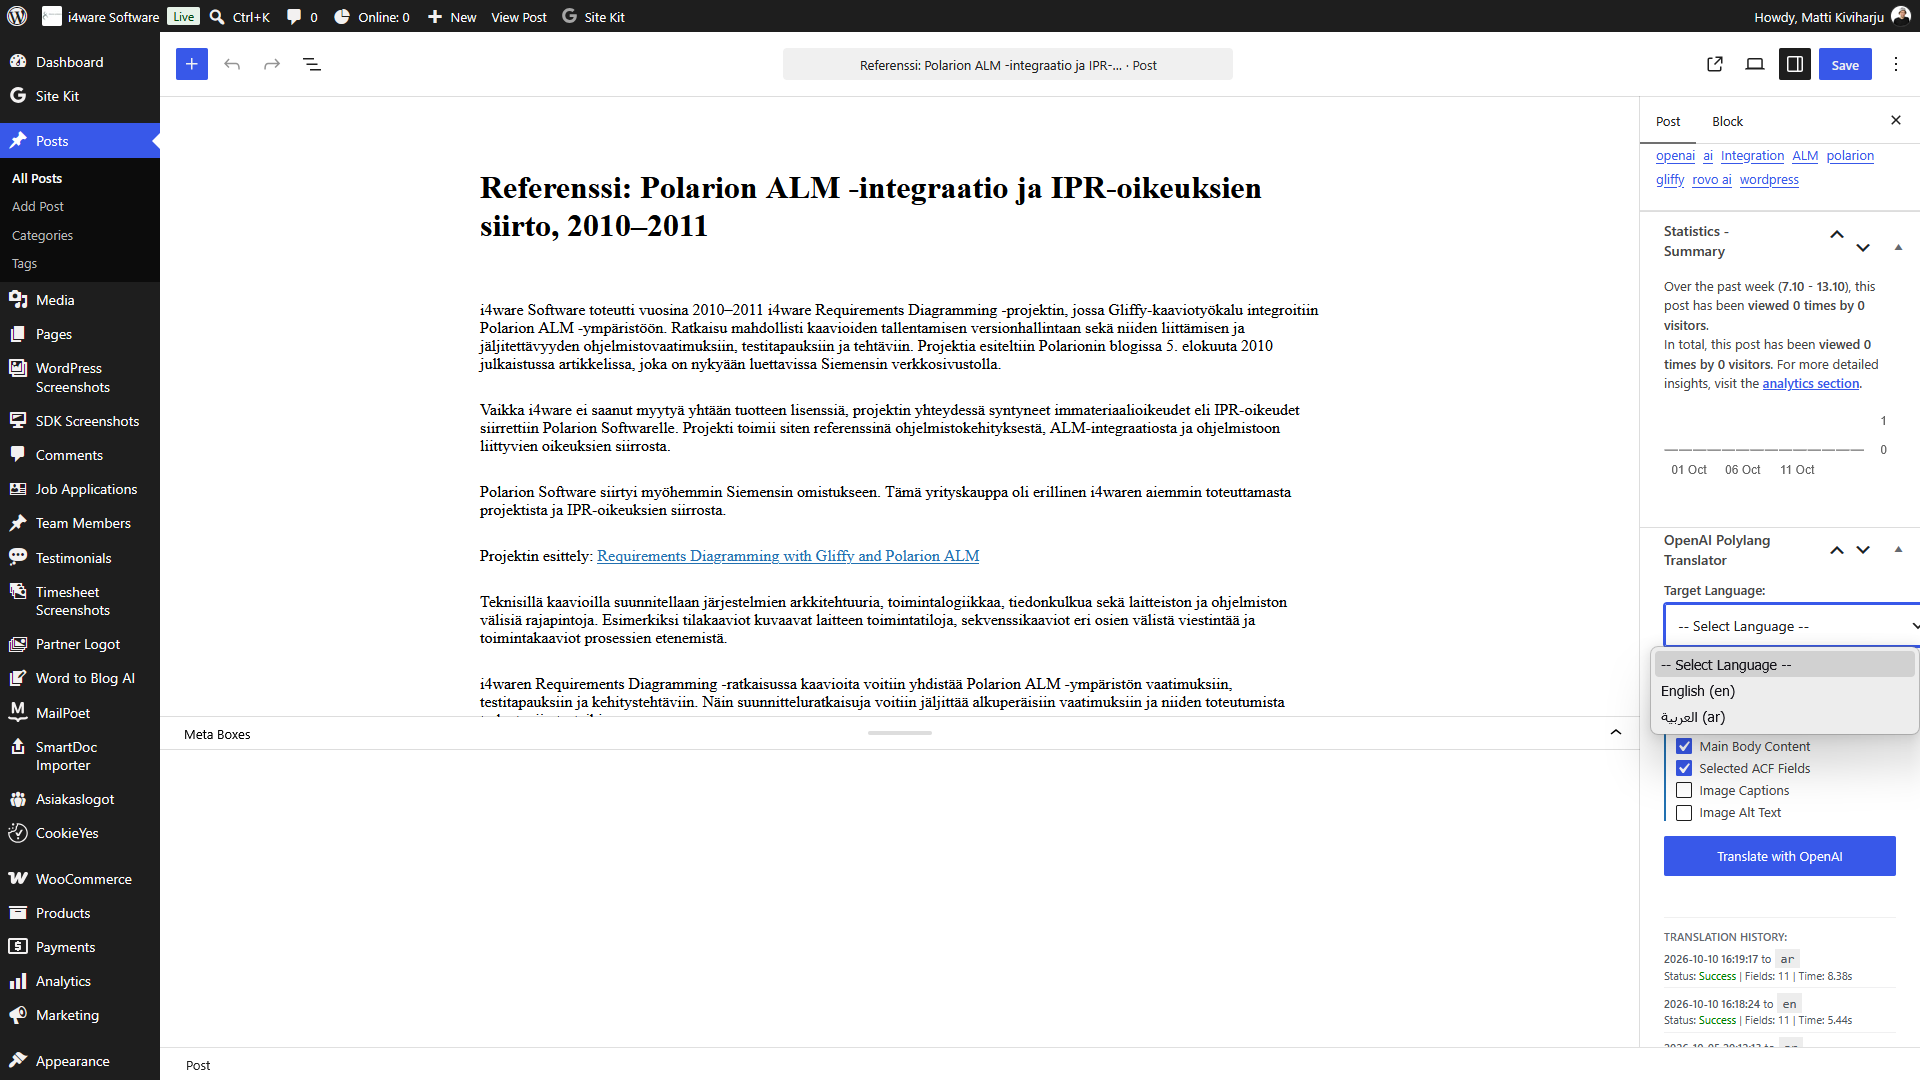Enable the Image Captions checkbox
Viewport: 1920px width, 1080px height.
pos(1684,790)
